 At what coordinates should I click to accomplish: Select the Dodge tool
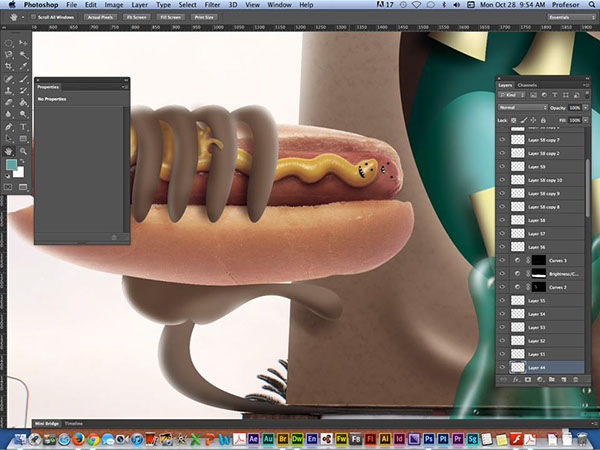23,114
